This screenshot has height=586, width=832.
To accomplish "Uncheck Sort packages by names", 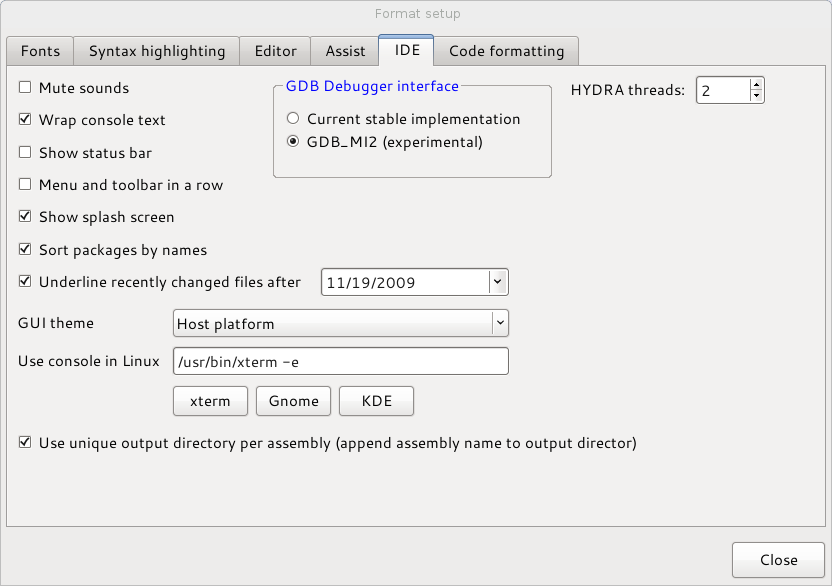I will (x=26, y=250).
